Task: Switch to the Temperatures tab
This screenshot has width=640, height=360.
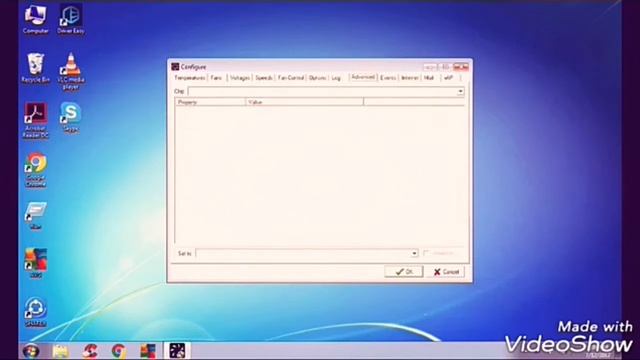Action: [189, 78]
